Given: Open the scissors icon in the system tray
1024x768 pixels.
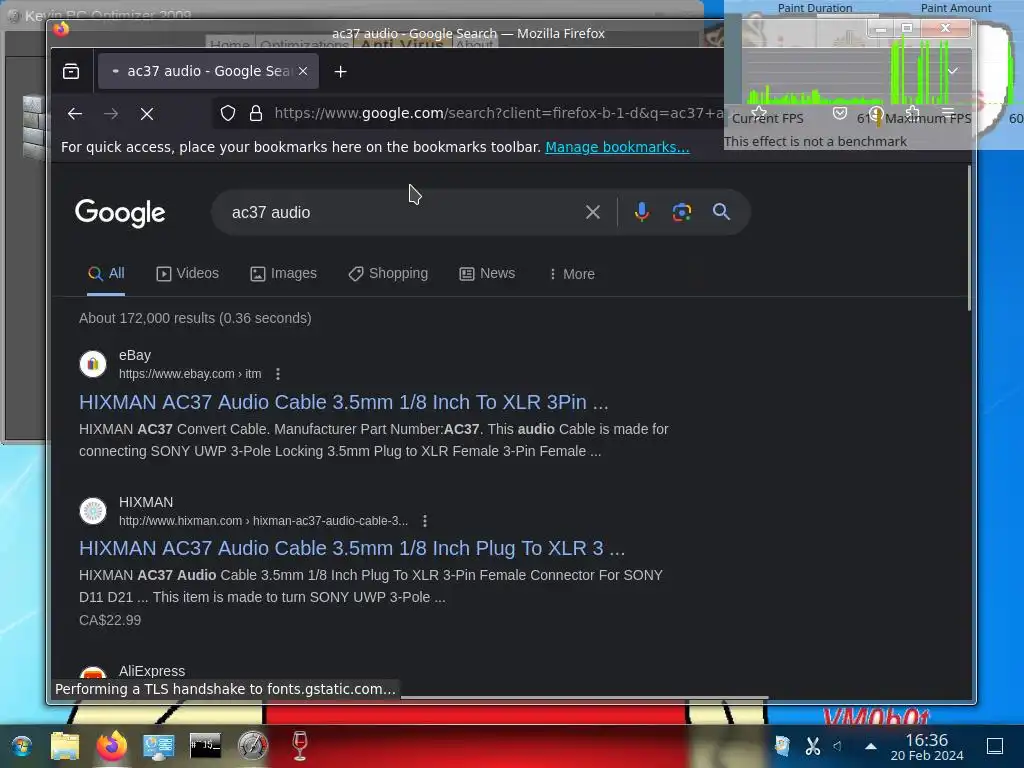Looking at the screenshot, I should click(x=812, y=746).
